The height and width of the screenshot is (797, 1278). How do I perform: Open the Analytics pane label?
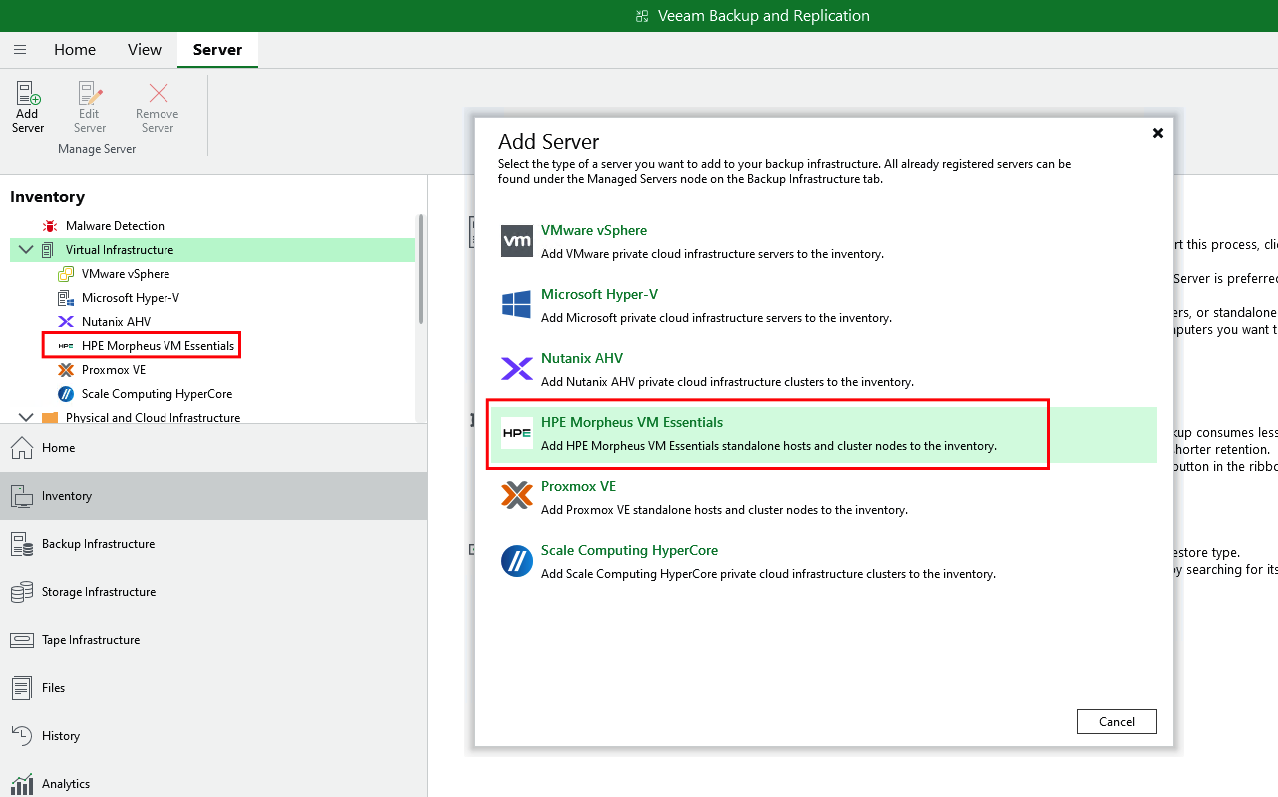pos(66,784)
